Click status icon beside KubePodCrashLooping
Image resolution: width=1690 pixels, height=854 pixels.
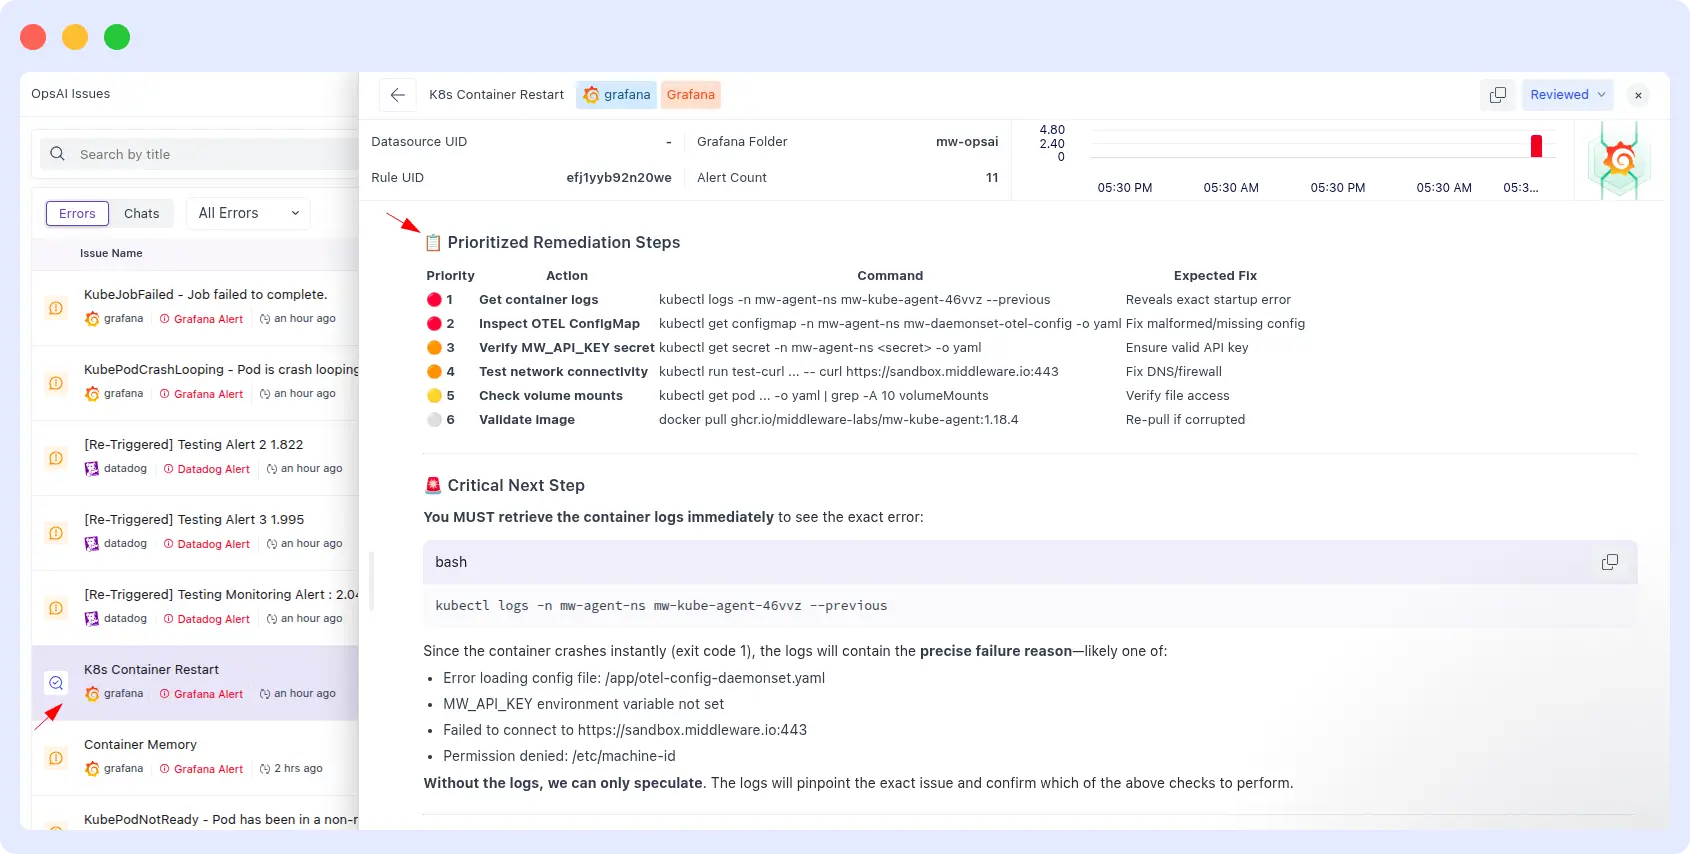coord(56,383)
